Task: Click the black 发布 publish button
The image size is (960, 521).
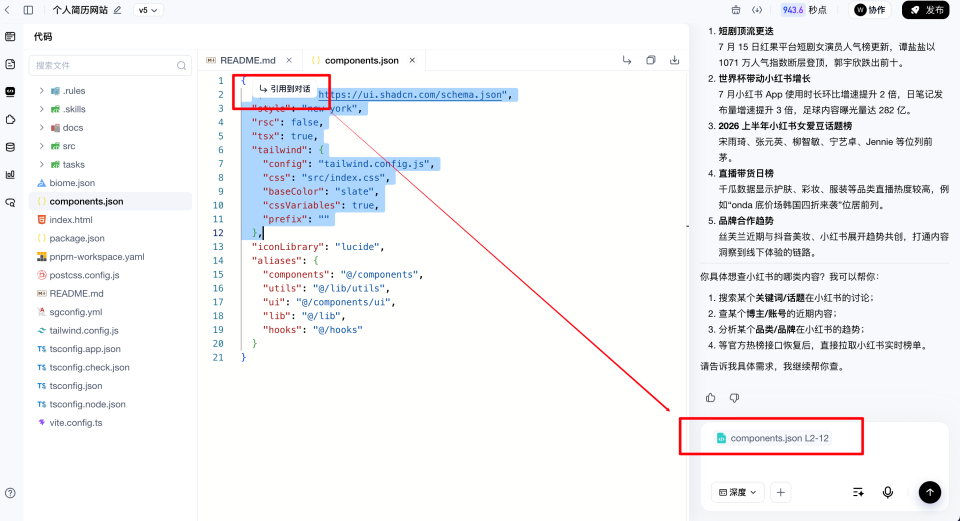Action: point(926,10)
